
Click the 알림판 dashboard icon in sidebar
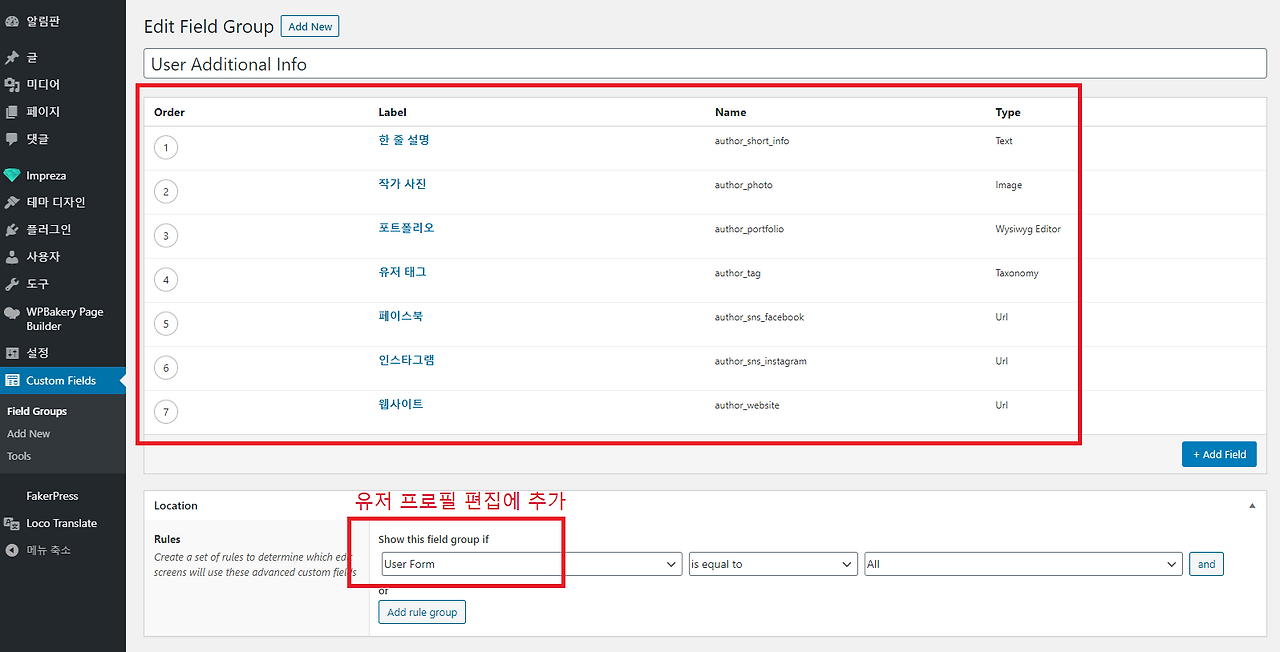[12, 21]
